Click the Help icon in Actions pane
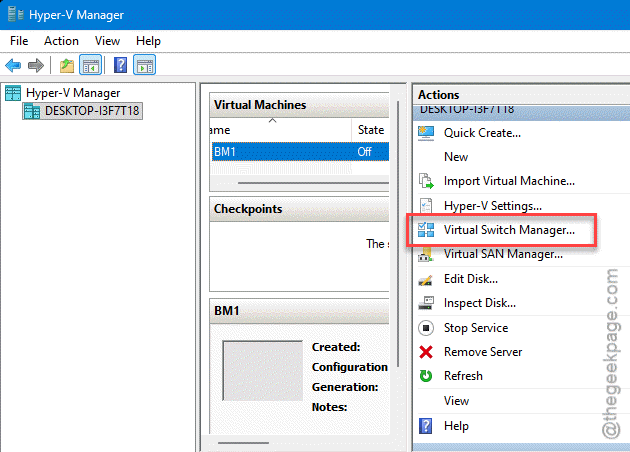This screenshot has width=630, height=452. click(x=425, y=425)
